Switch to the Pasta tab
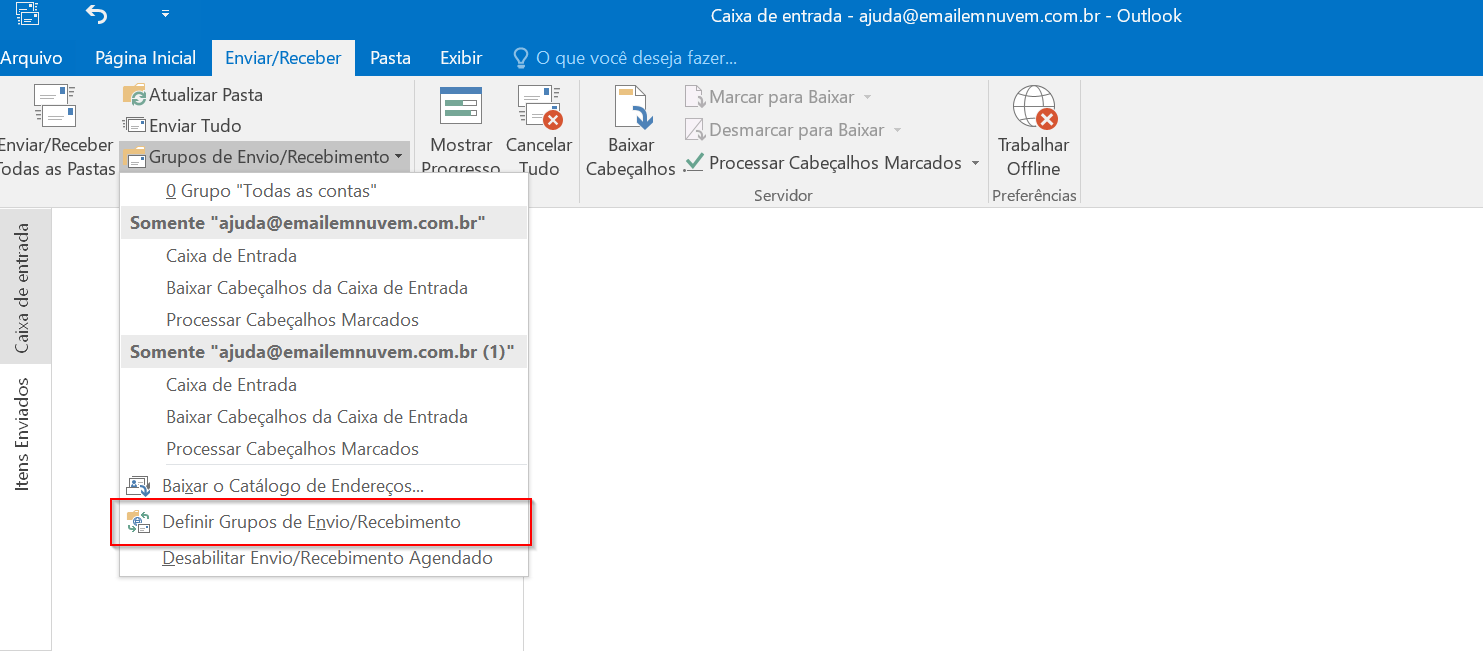 click(390, 58)
